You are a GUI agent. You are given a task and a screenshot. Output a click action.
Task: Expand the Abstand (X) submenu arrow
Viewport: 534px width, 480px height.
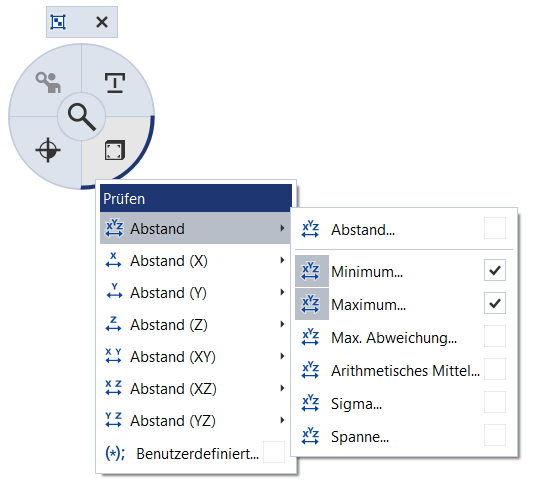click(282, 261)
